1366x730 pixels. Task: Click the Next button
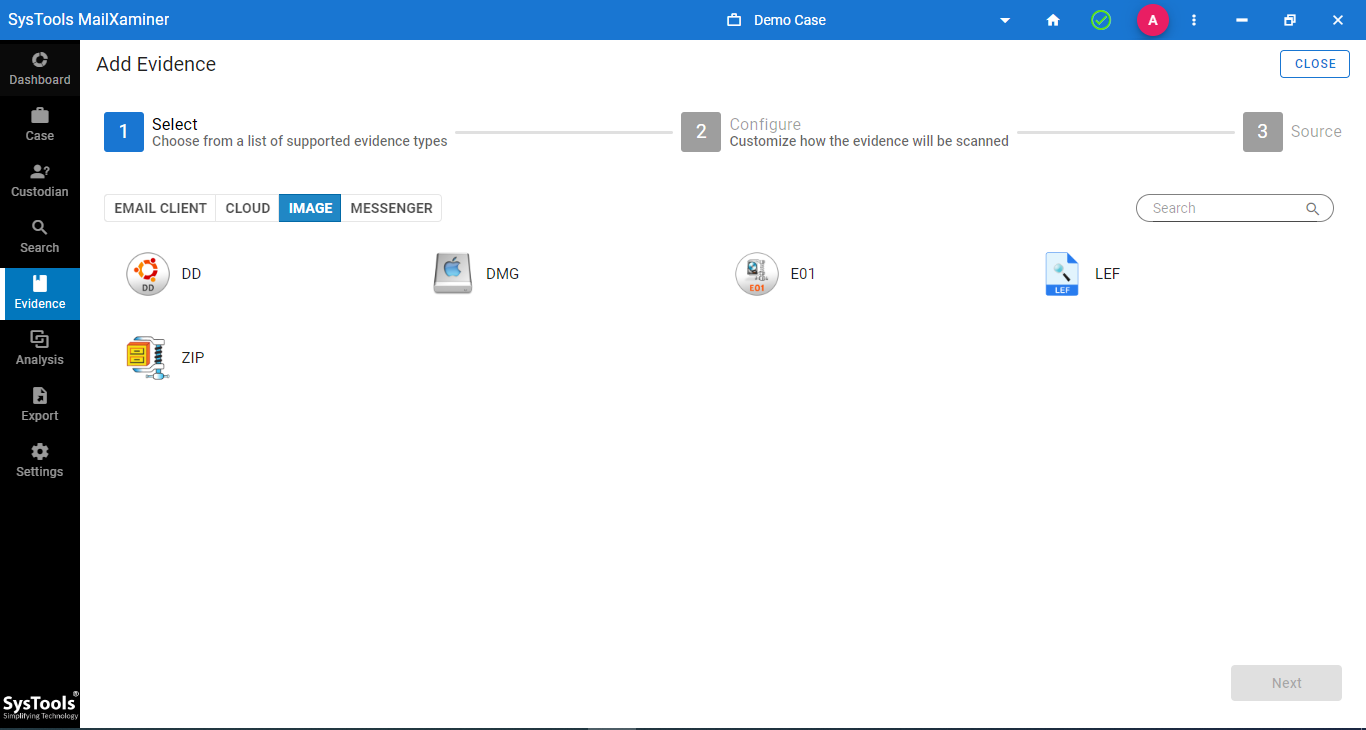(1286, 683)
